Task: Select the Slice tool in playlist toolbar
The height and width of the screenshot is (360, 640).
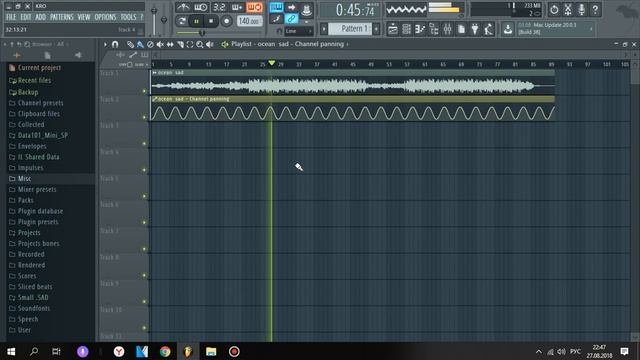Action: pos(180,44)
